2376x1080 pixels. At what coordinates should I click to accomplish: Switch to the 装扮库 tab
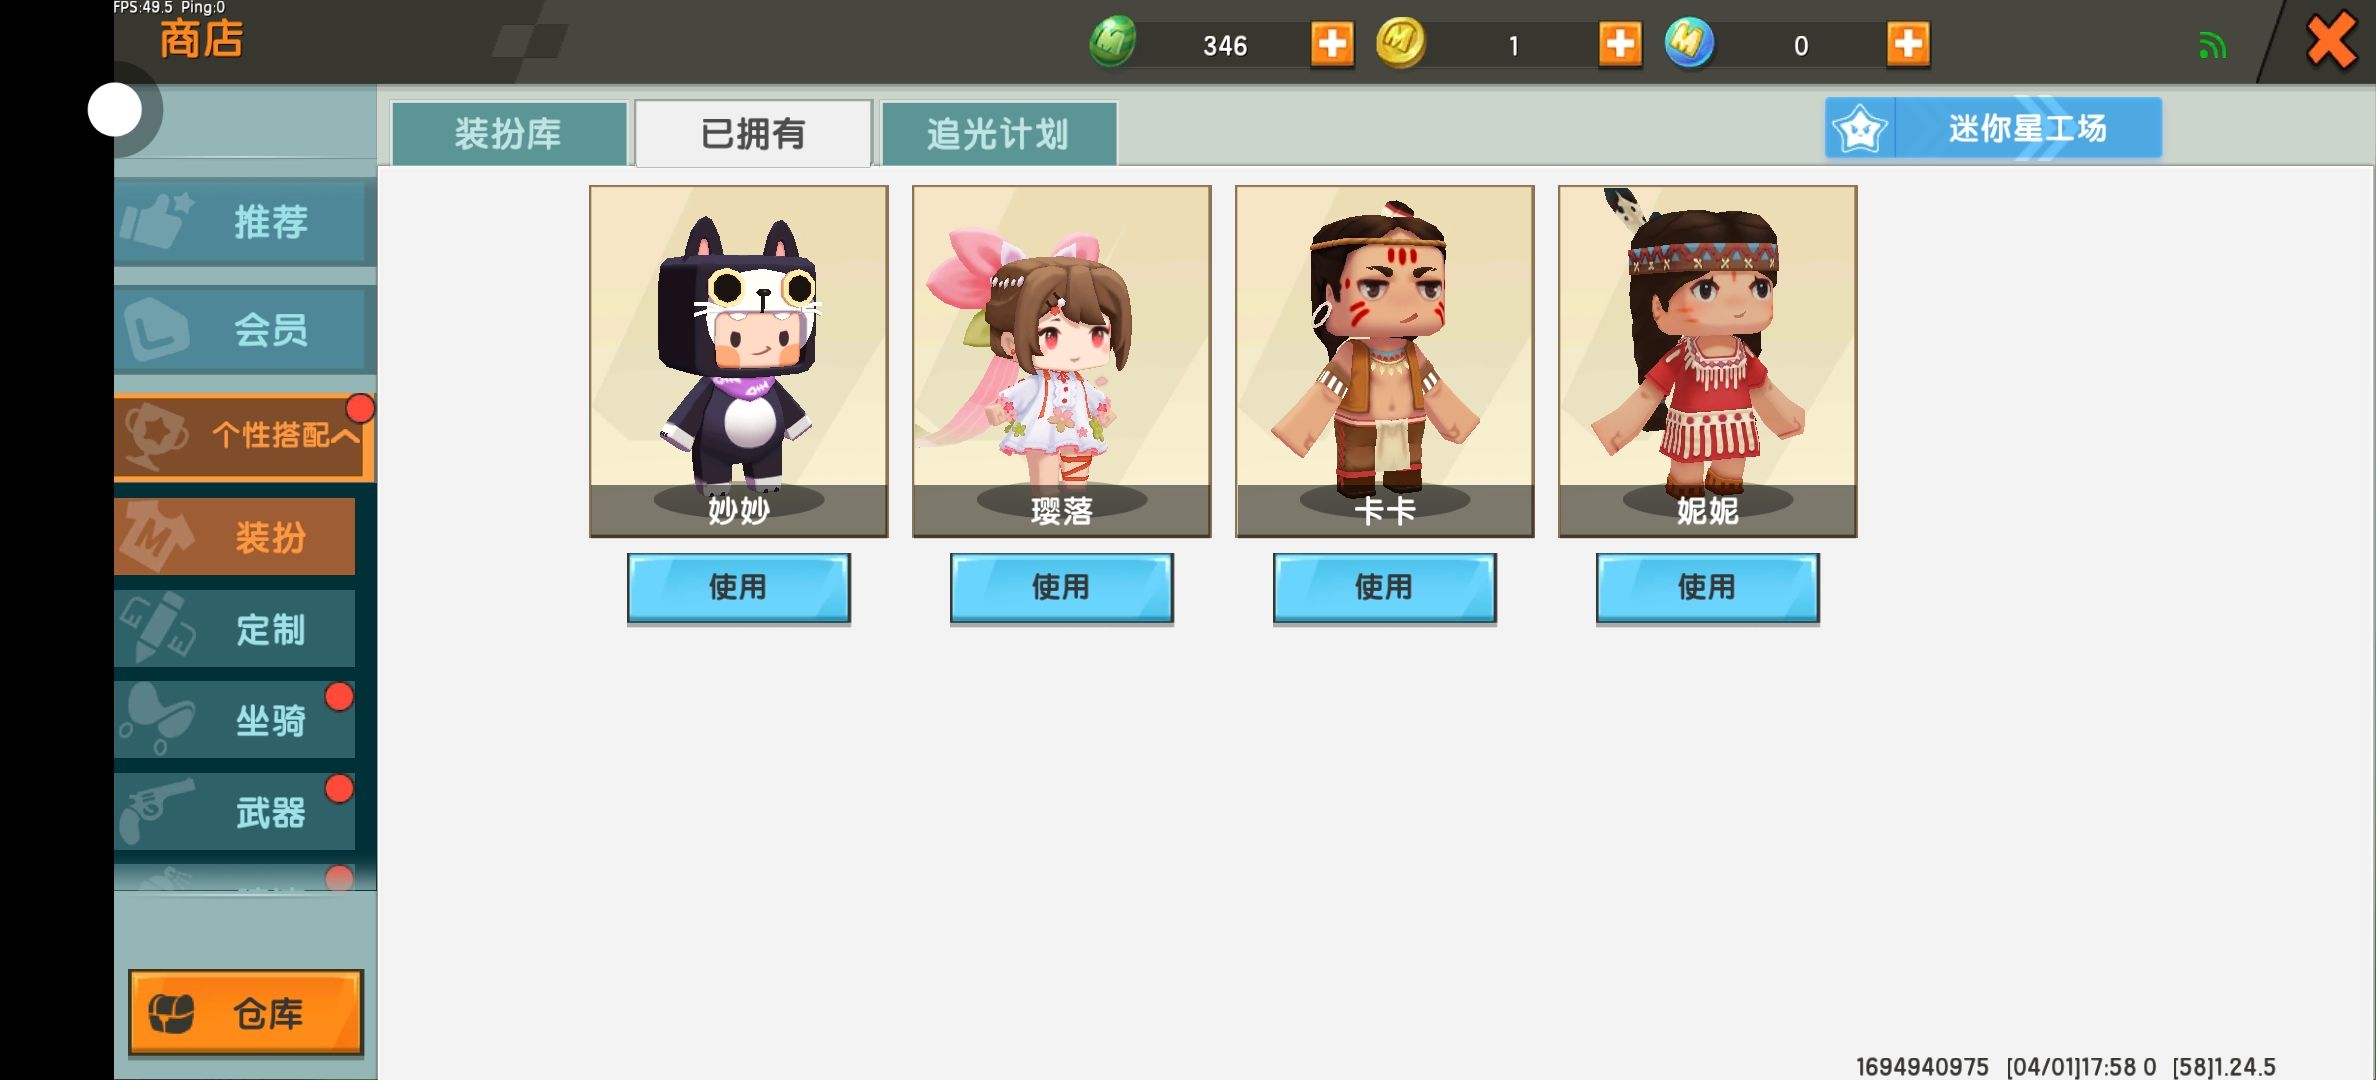509,133
